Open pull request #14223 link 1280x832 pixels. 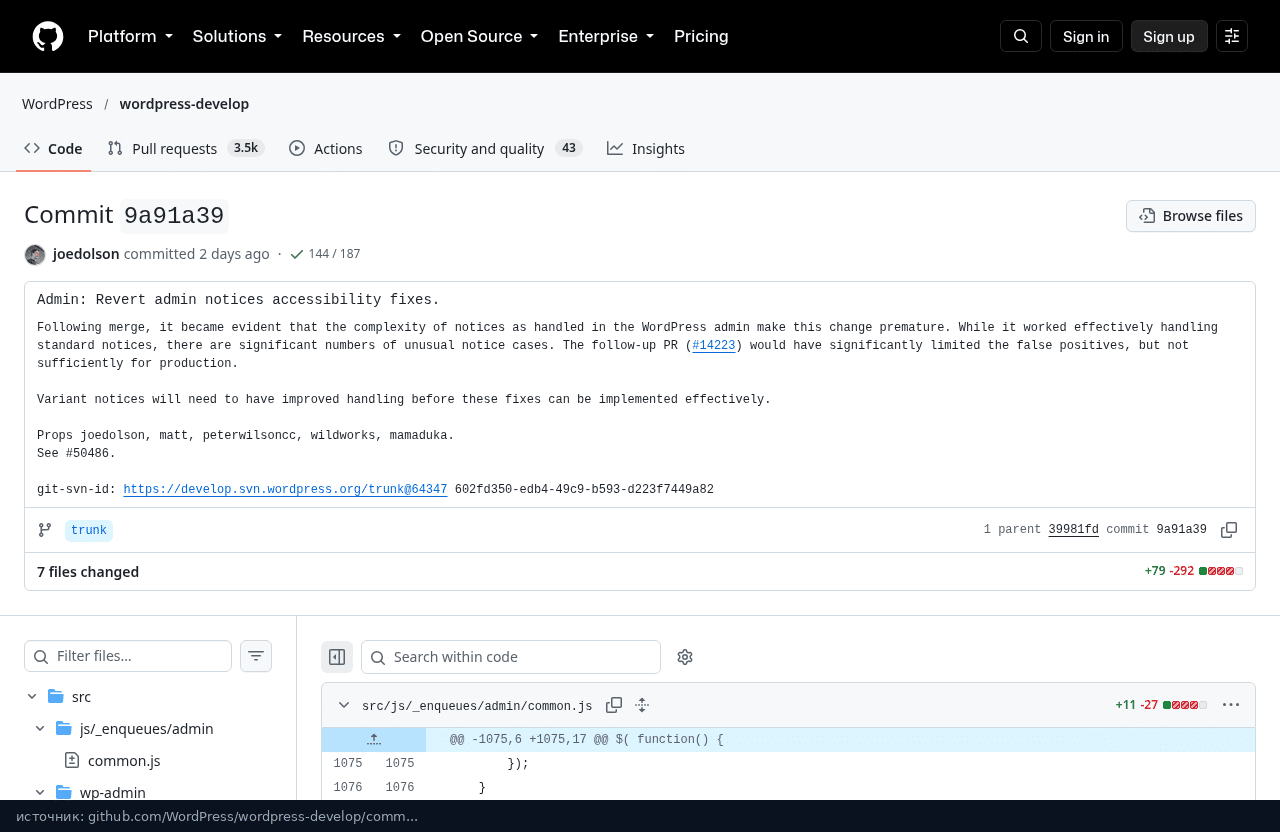[x=714, y=345]
